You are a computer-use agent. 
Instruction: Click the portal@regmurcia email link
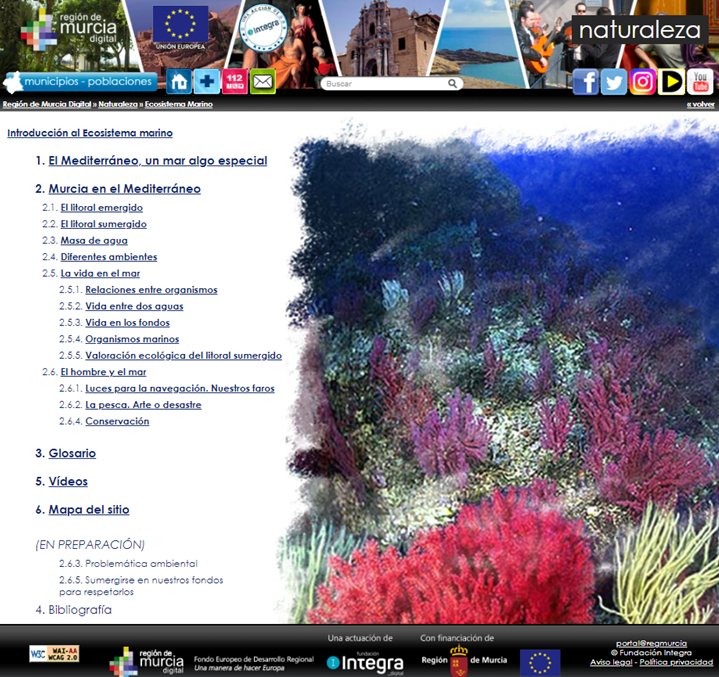coord(651,643)
